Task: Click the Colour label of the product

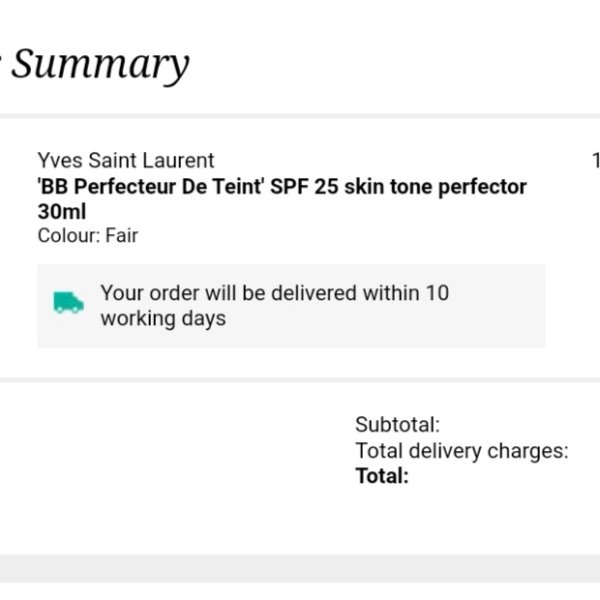Action: tap(69, 235)
